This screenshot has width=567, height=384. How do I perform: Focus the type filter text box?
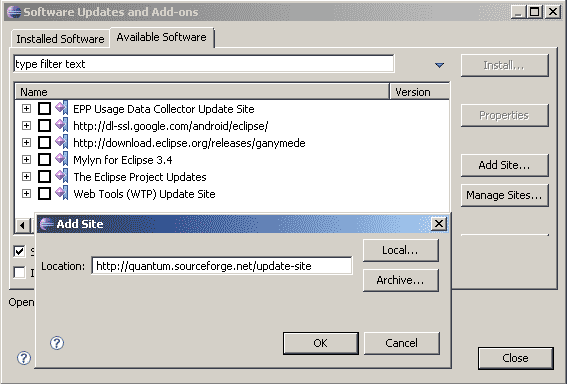tap(204, 64)
